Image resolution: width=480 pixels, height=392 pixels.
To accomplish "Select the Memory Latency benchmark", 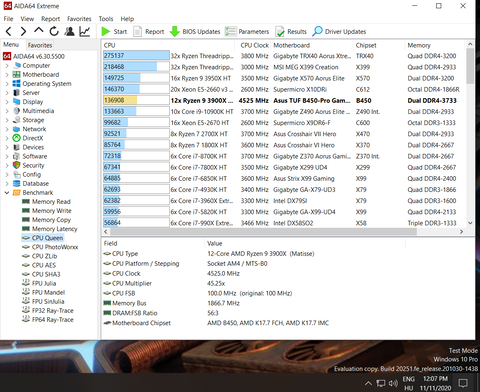I will pos(50,229).
